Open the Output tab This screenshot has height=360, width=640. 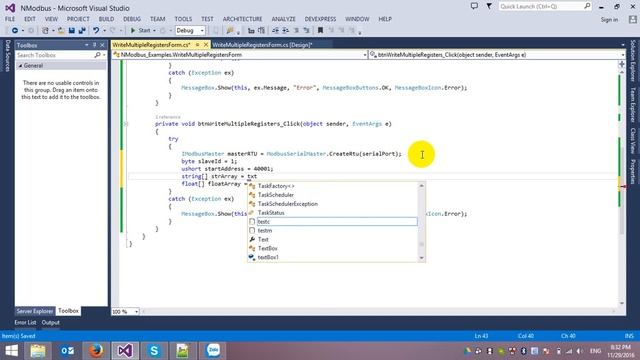pos(51,322)
